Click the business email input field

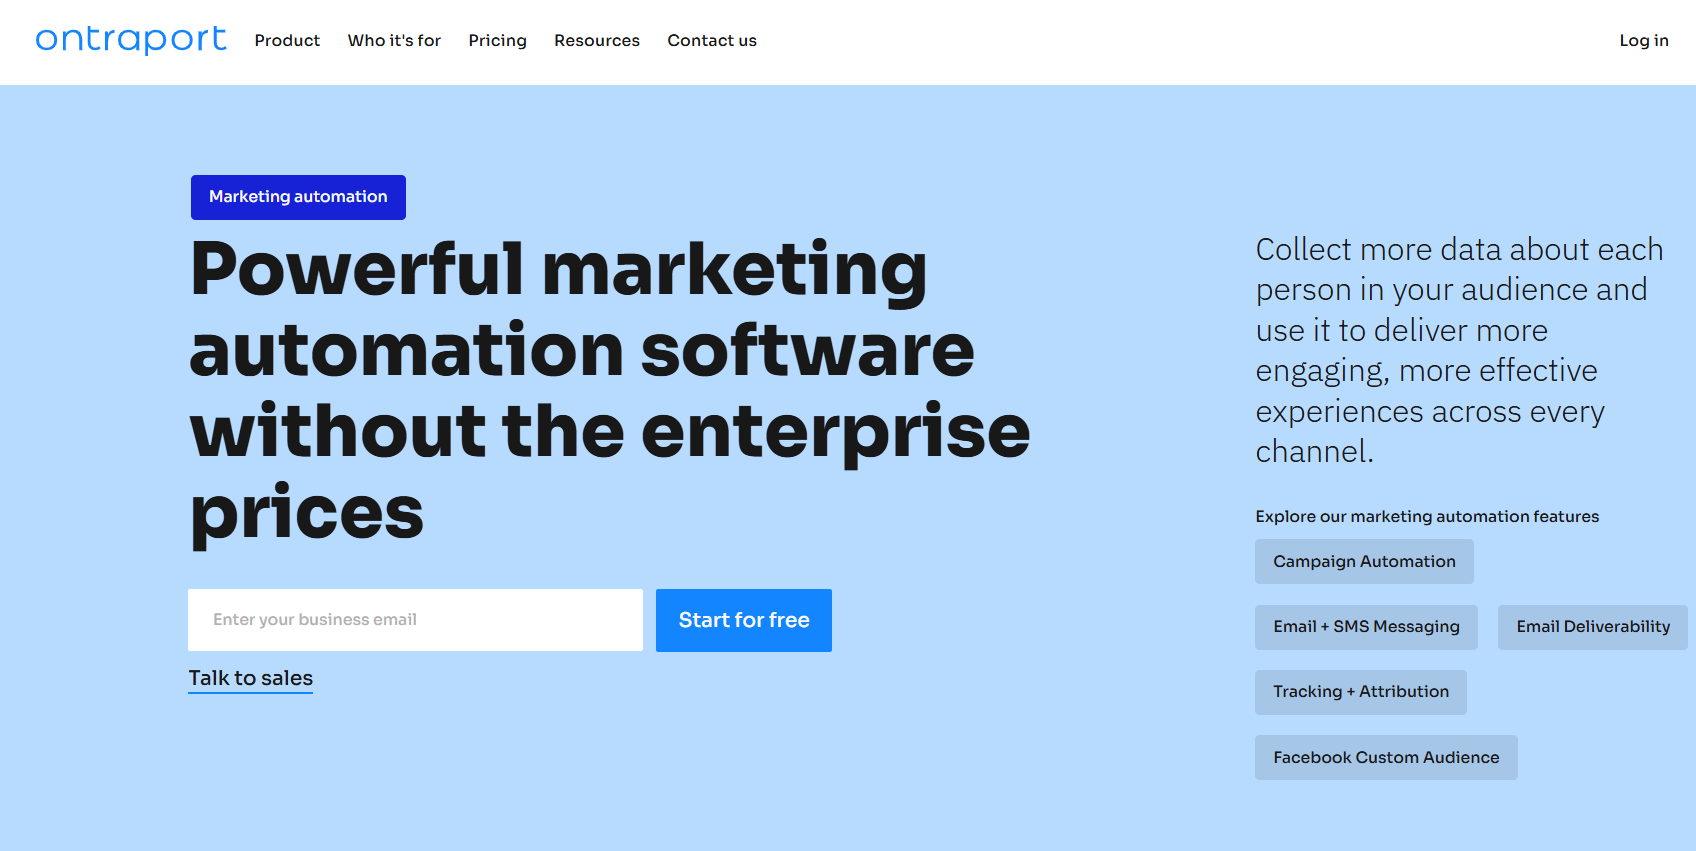coord(415,620)
